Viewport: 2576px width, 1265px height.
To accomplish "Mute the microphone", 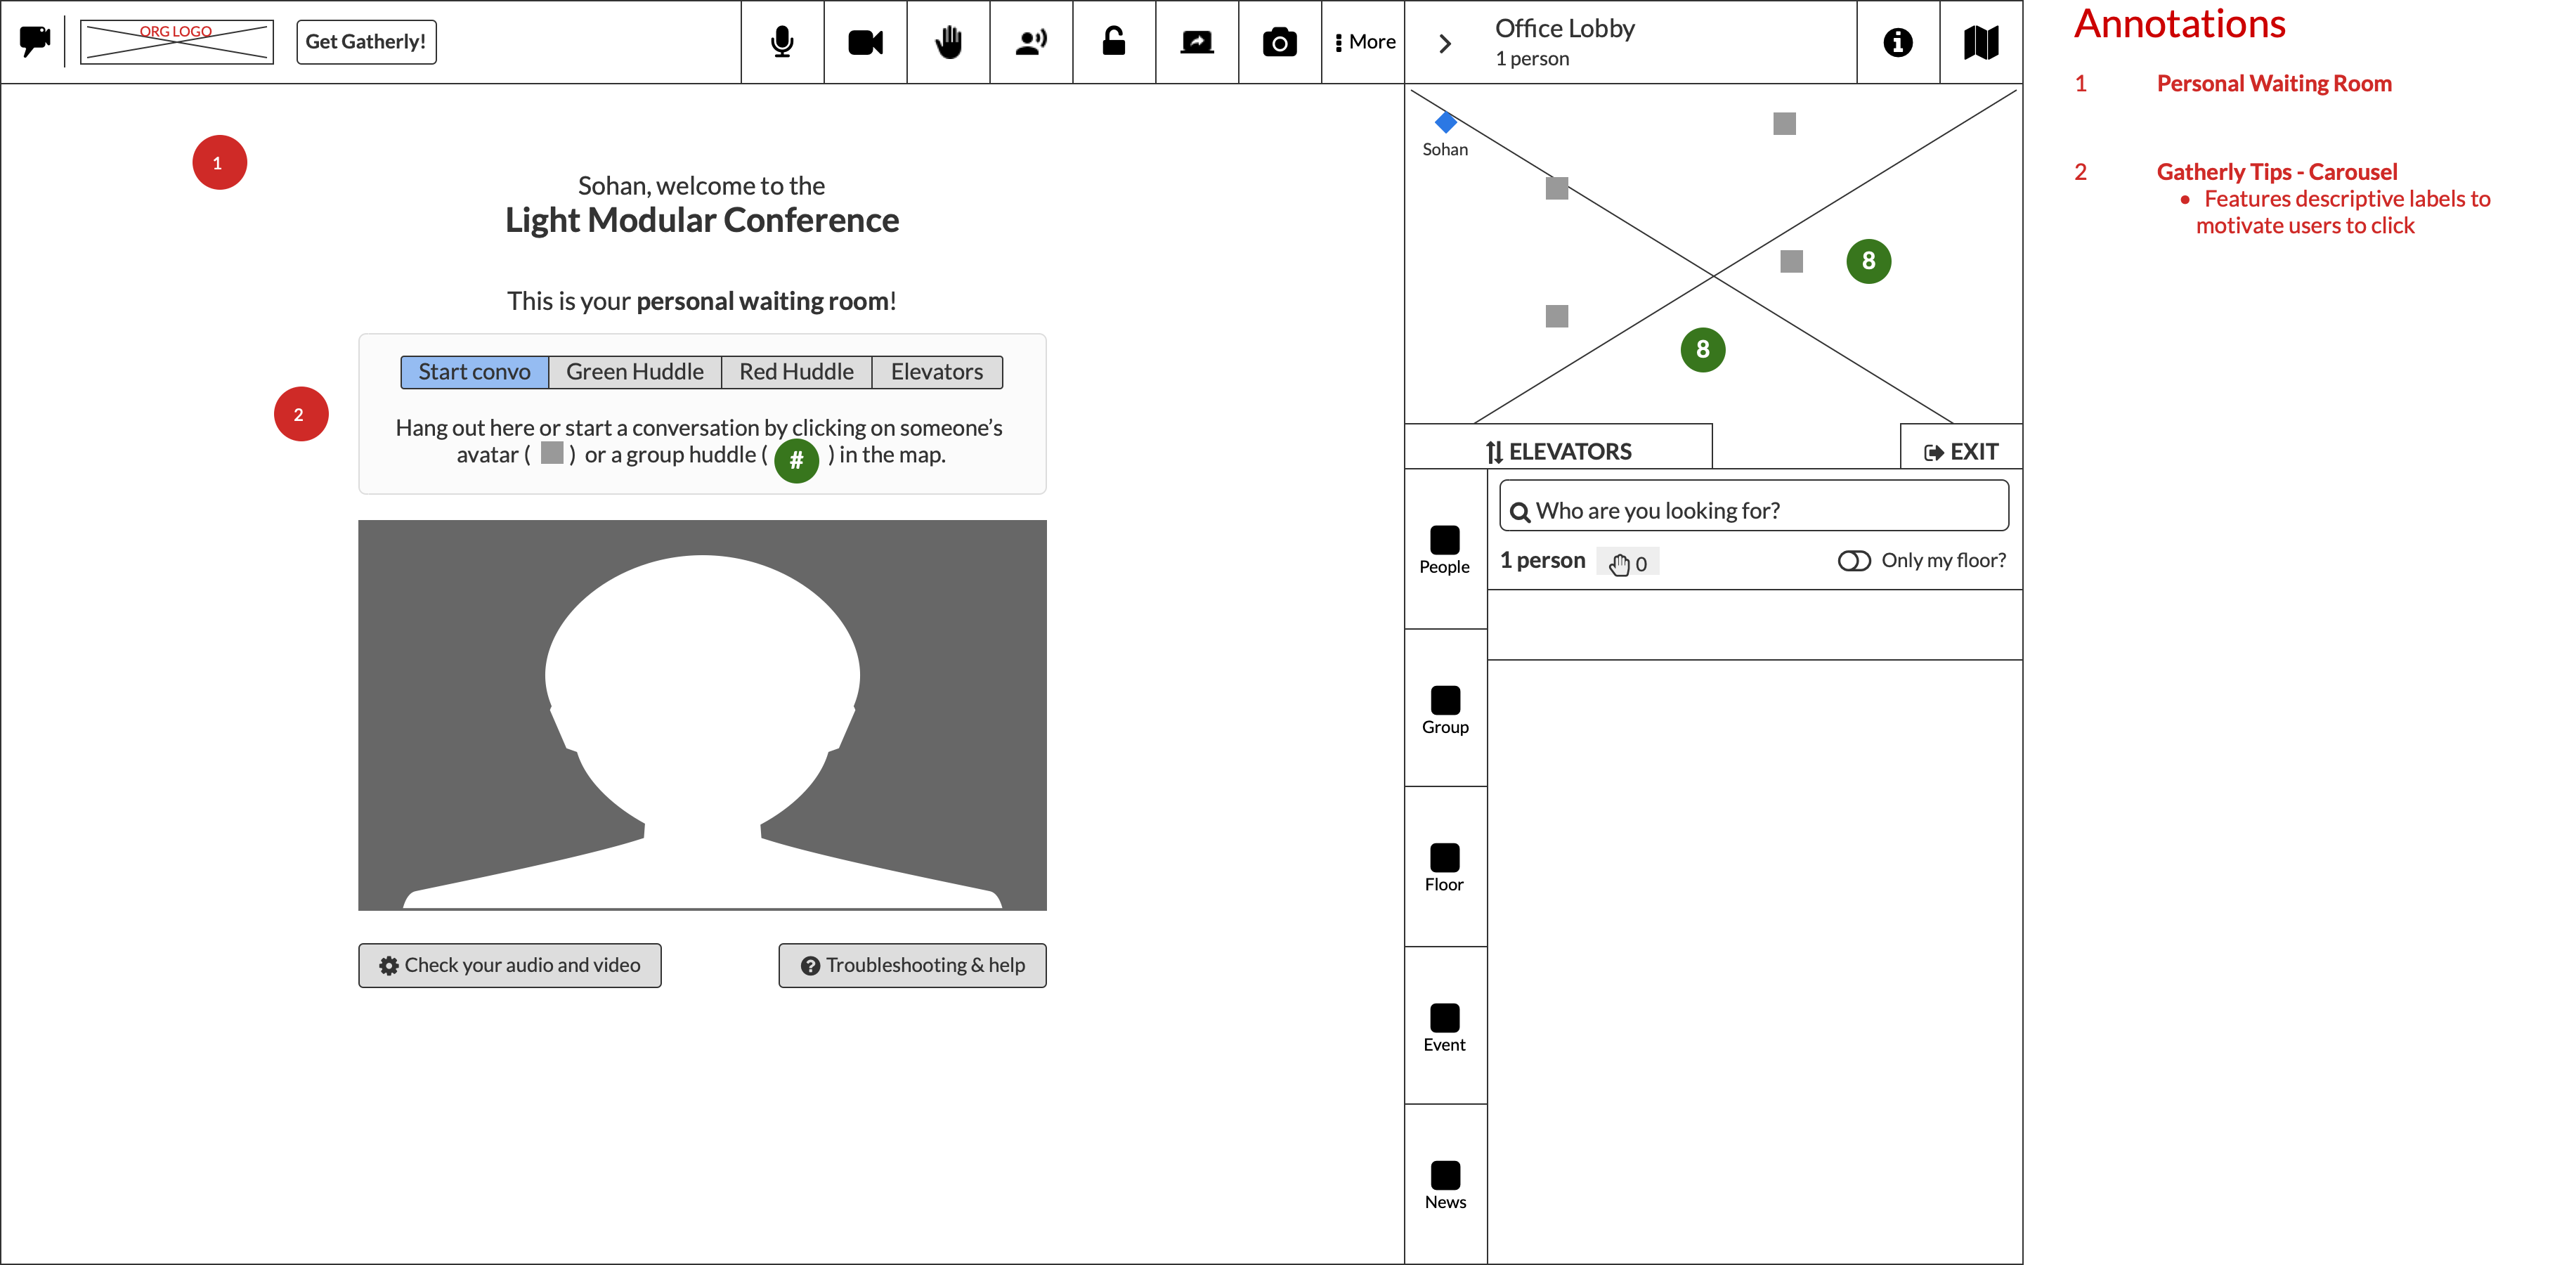I will (x=783, y=42).
